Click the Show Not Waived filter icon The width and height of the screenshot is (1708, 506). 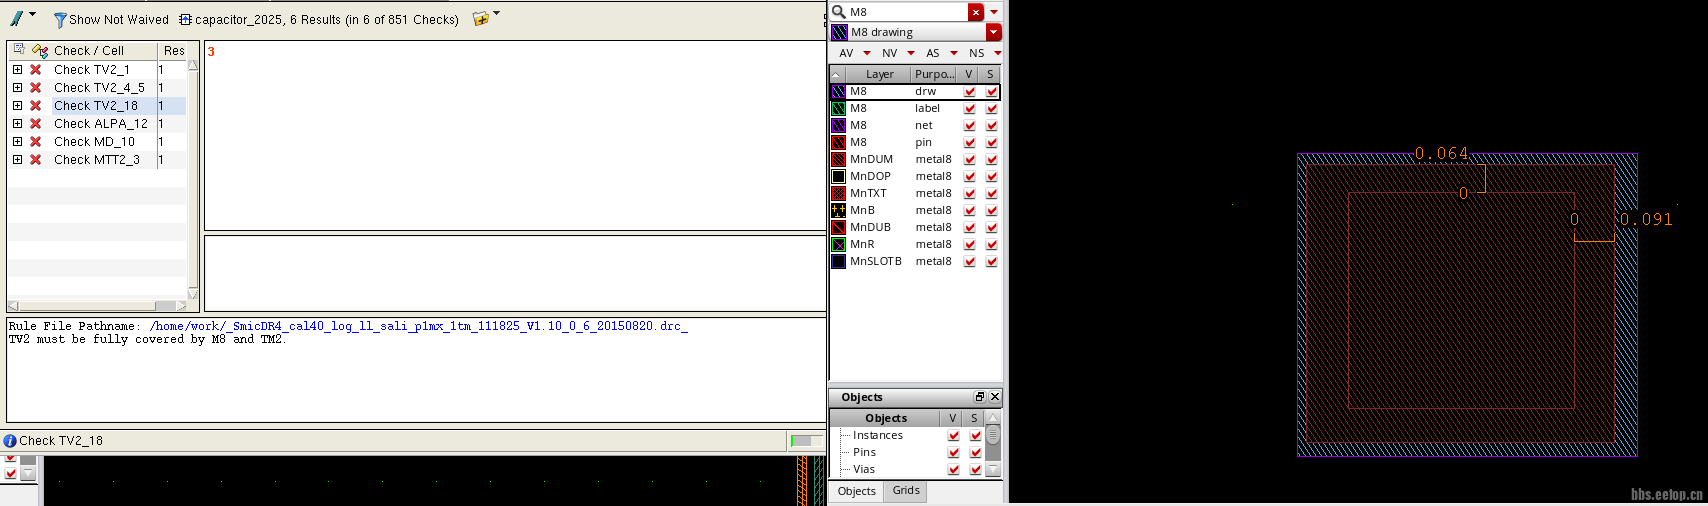60,20
